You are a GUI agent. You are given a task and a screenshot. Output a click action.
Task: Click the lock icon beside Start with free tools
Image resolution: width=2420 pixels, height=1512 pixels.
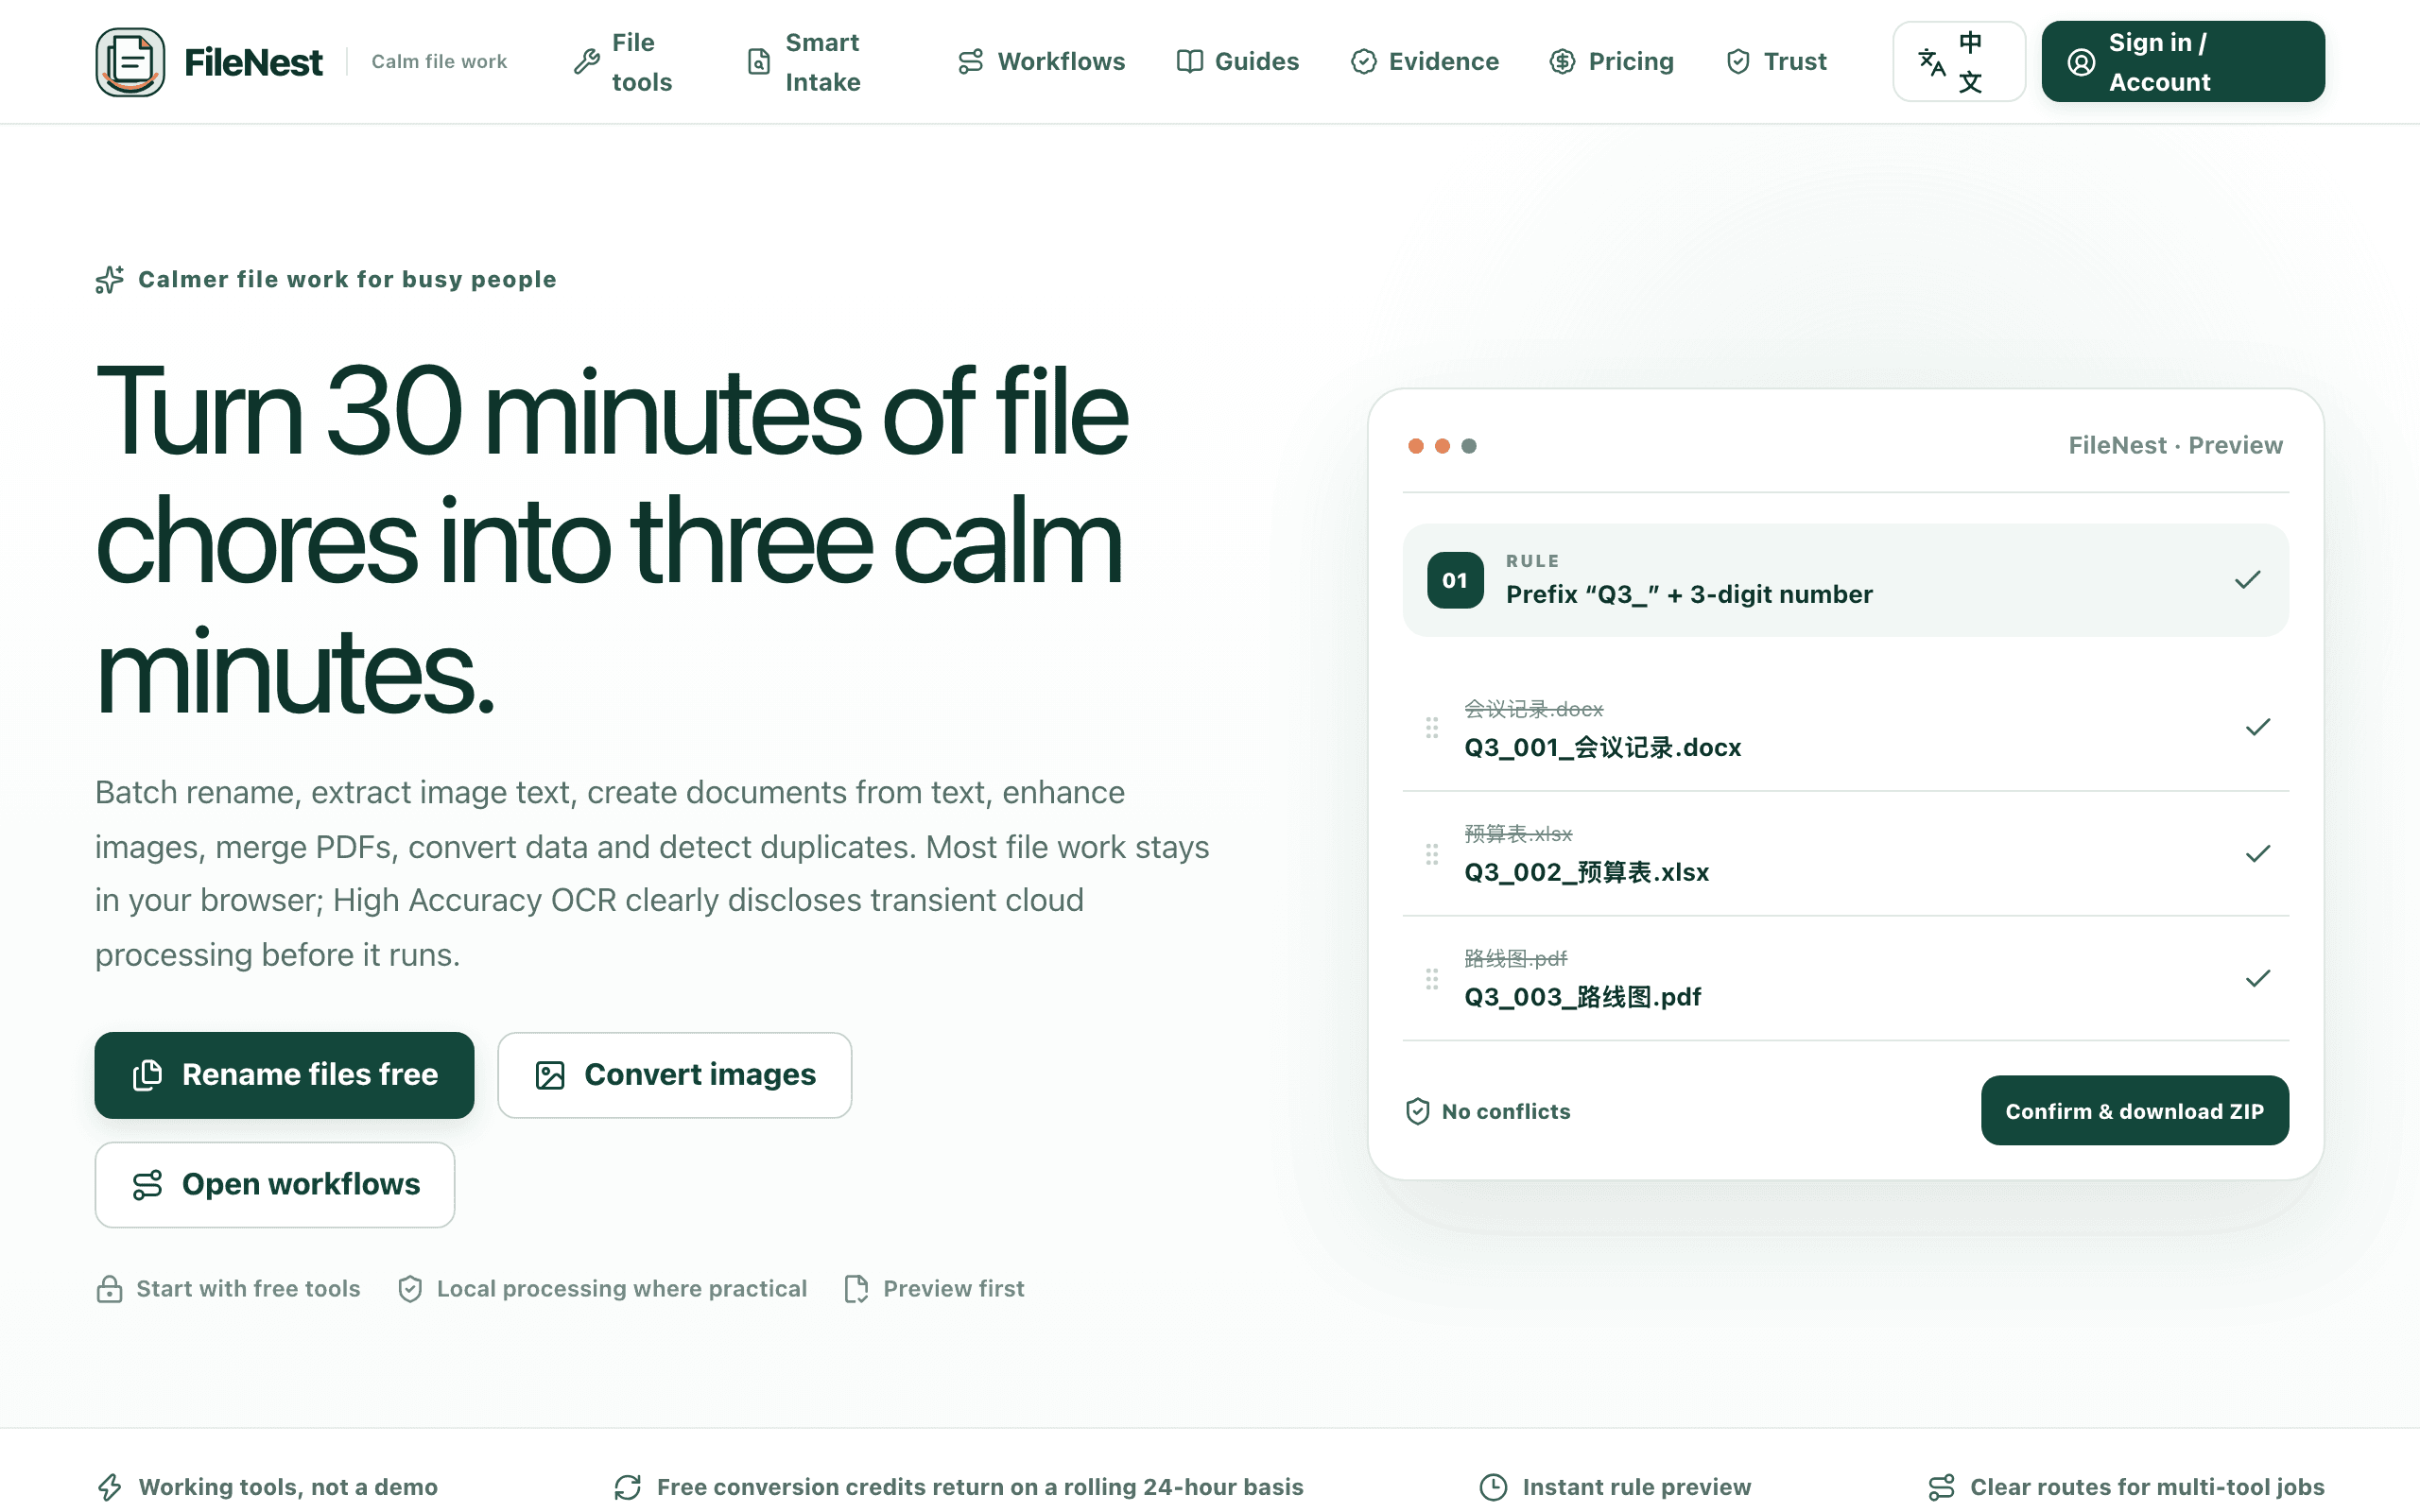click(109, 1289)
